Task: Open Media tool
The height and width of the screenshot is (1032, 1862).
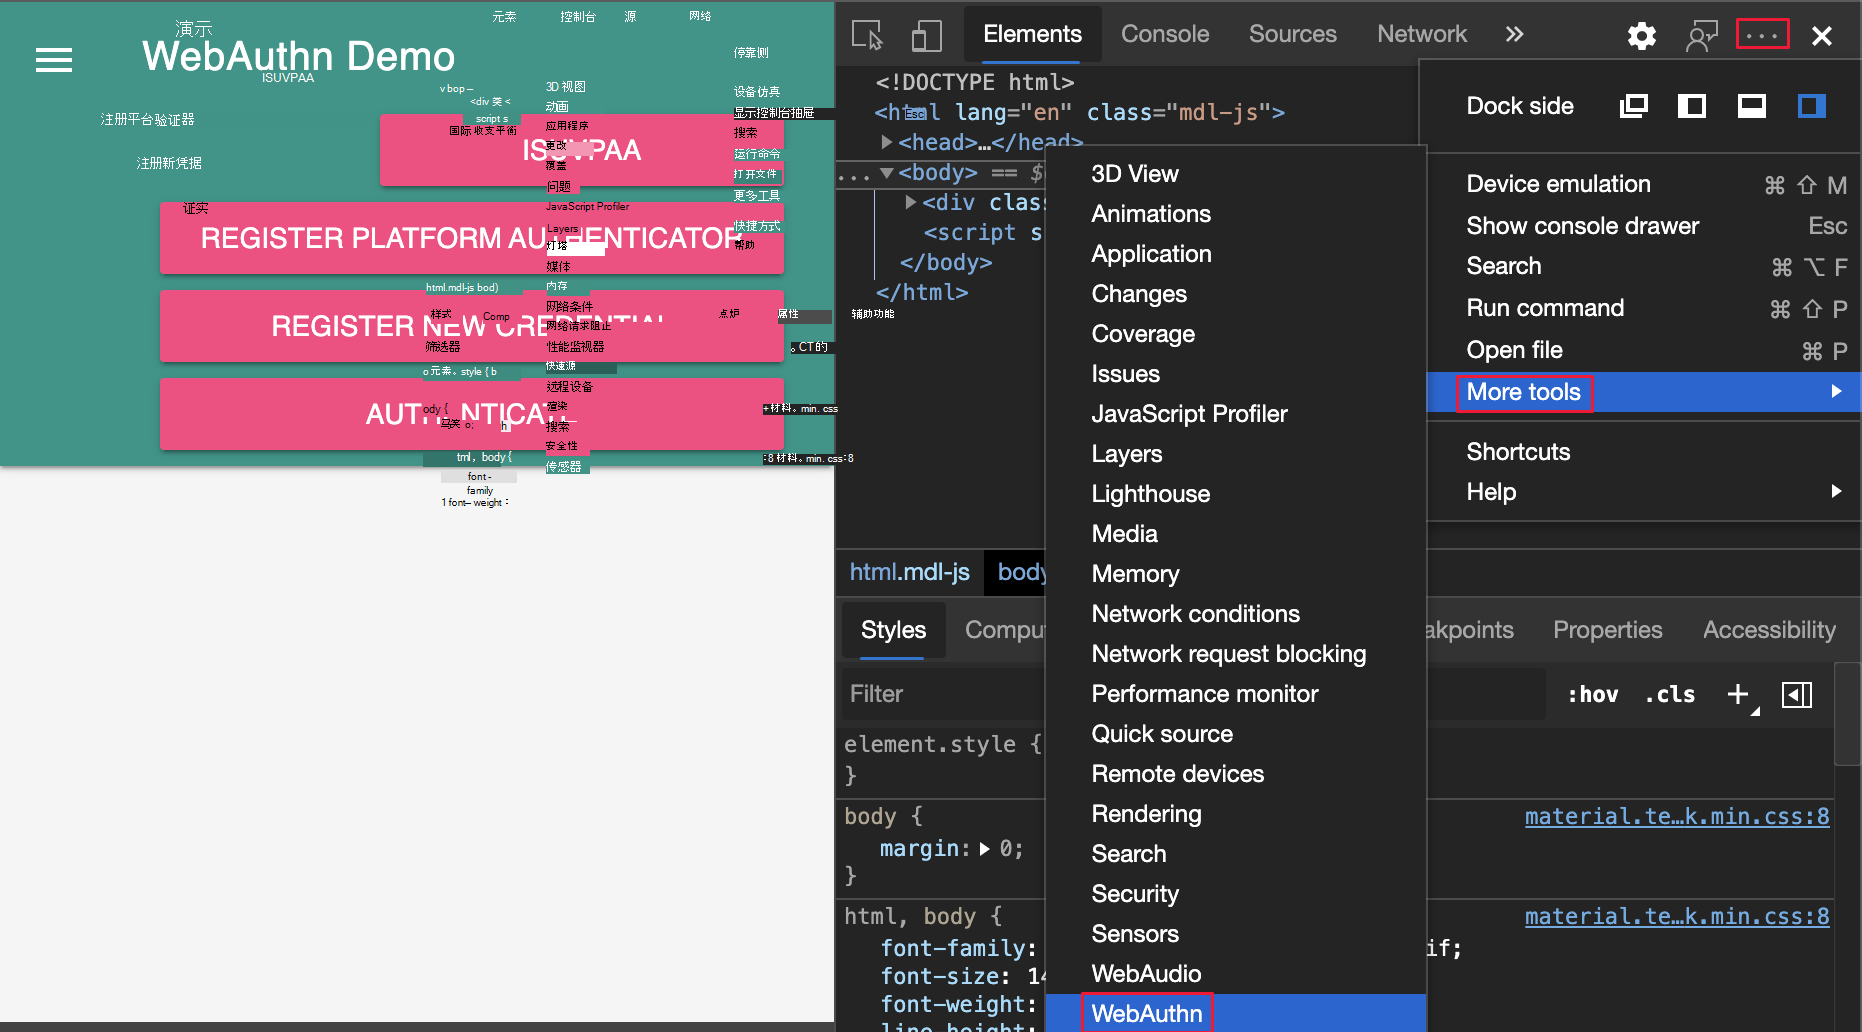Action: [1235, 534]
